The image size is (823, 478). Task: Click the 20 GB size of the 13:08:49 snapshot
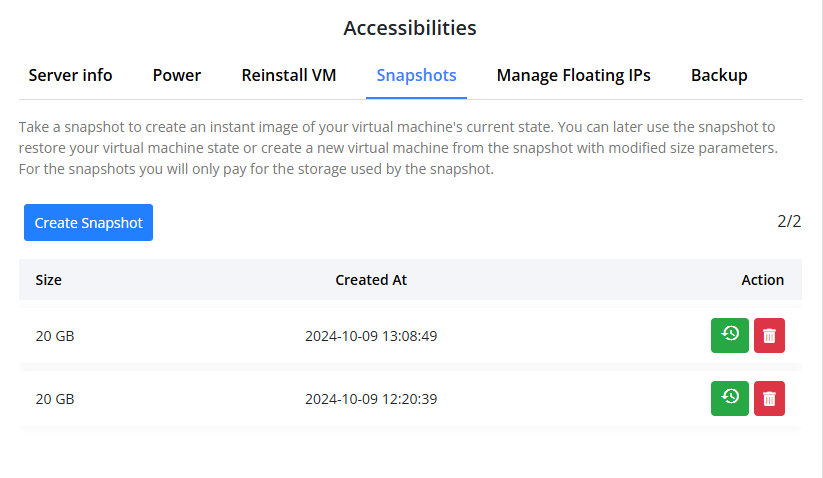[x=55, y=337]
